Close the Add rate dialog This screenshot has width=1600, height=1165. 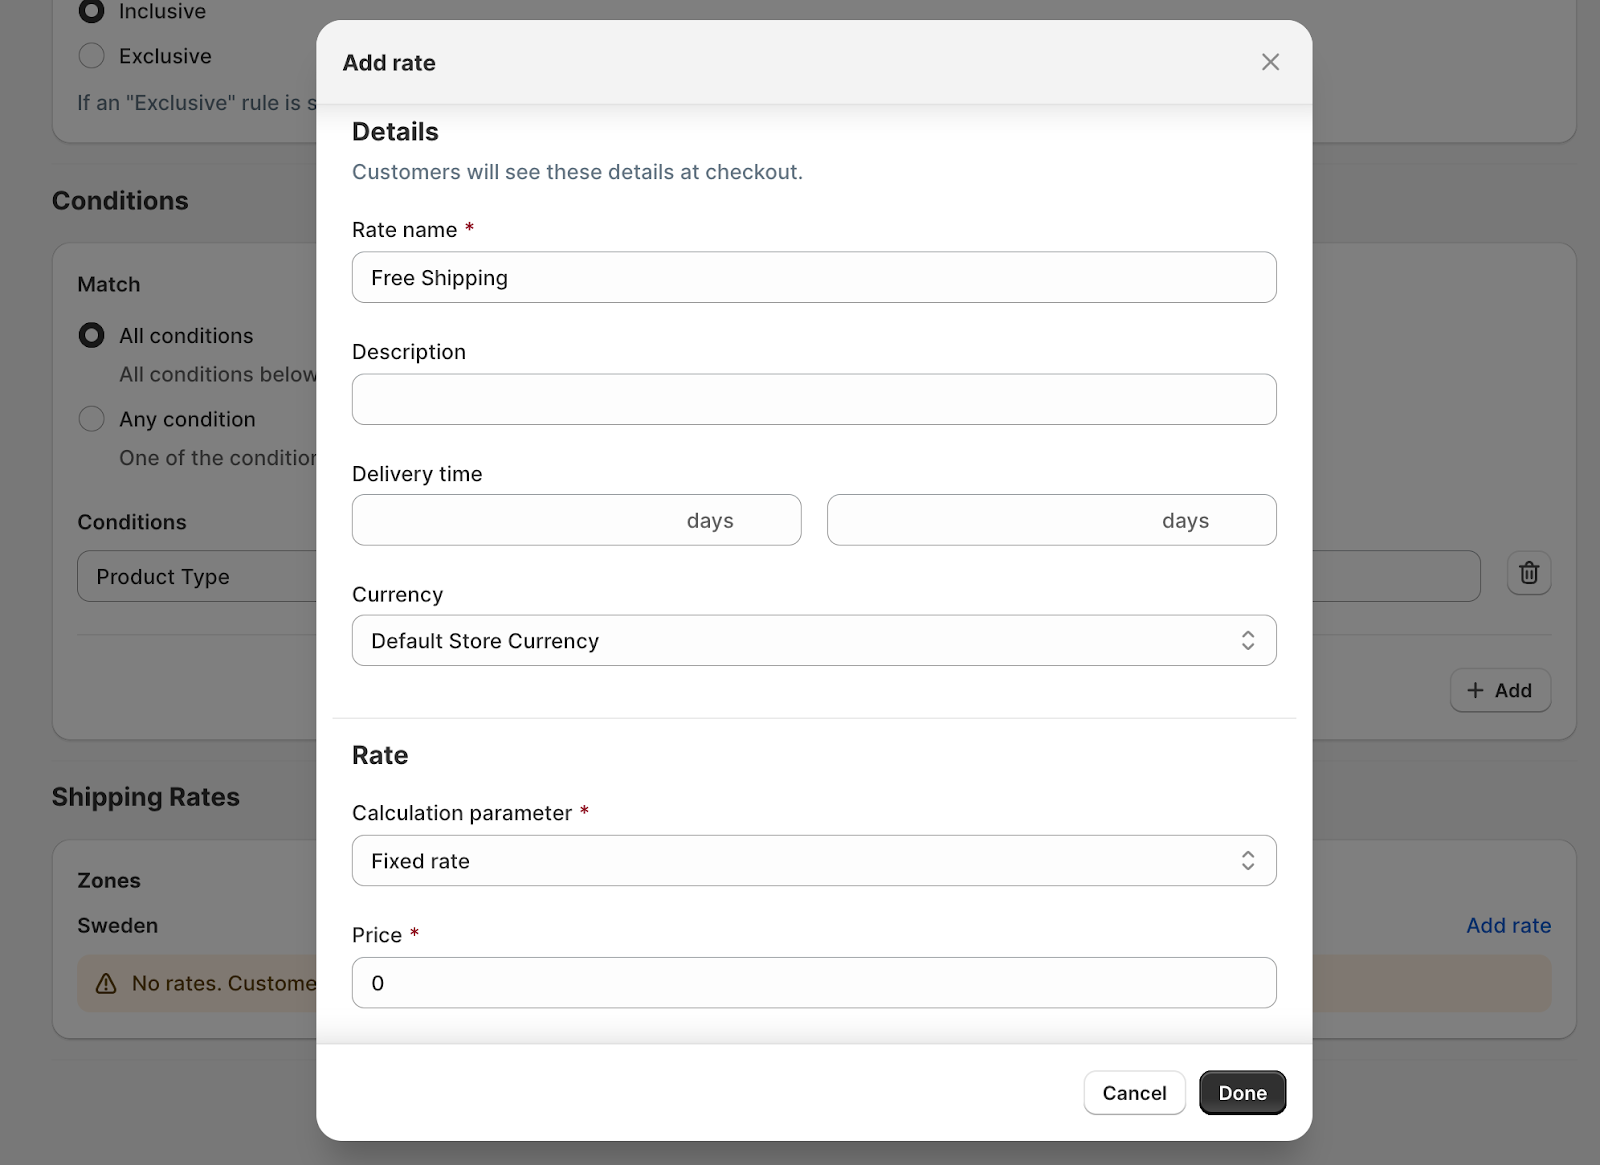click(x=1270, y=62)
